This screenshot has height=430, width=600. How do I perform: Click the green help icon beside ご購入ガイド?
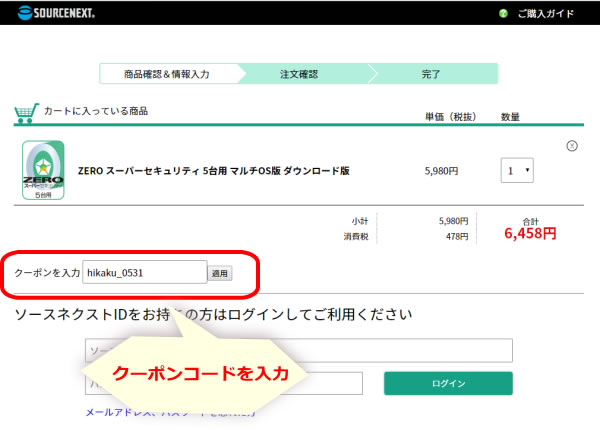(503, 13)
